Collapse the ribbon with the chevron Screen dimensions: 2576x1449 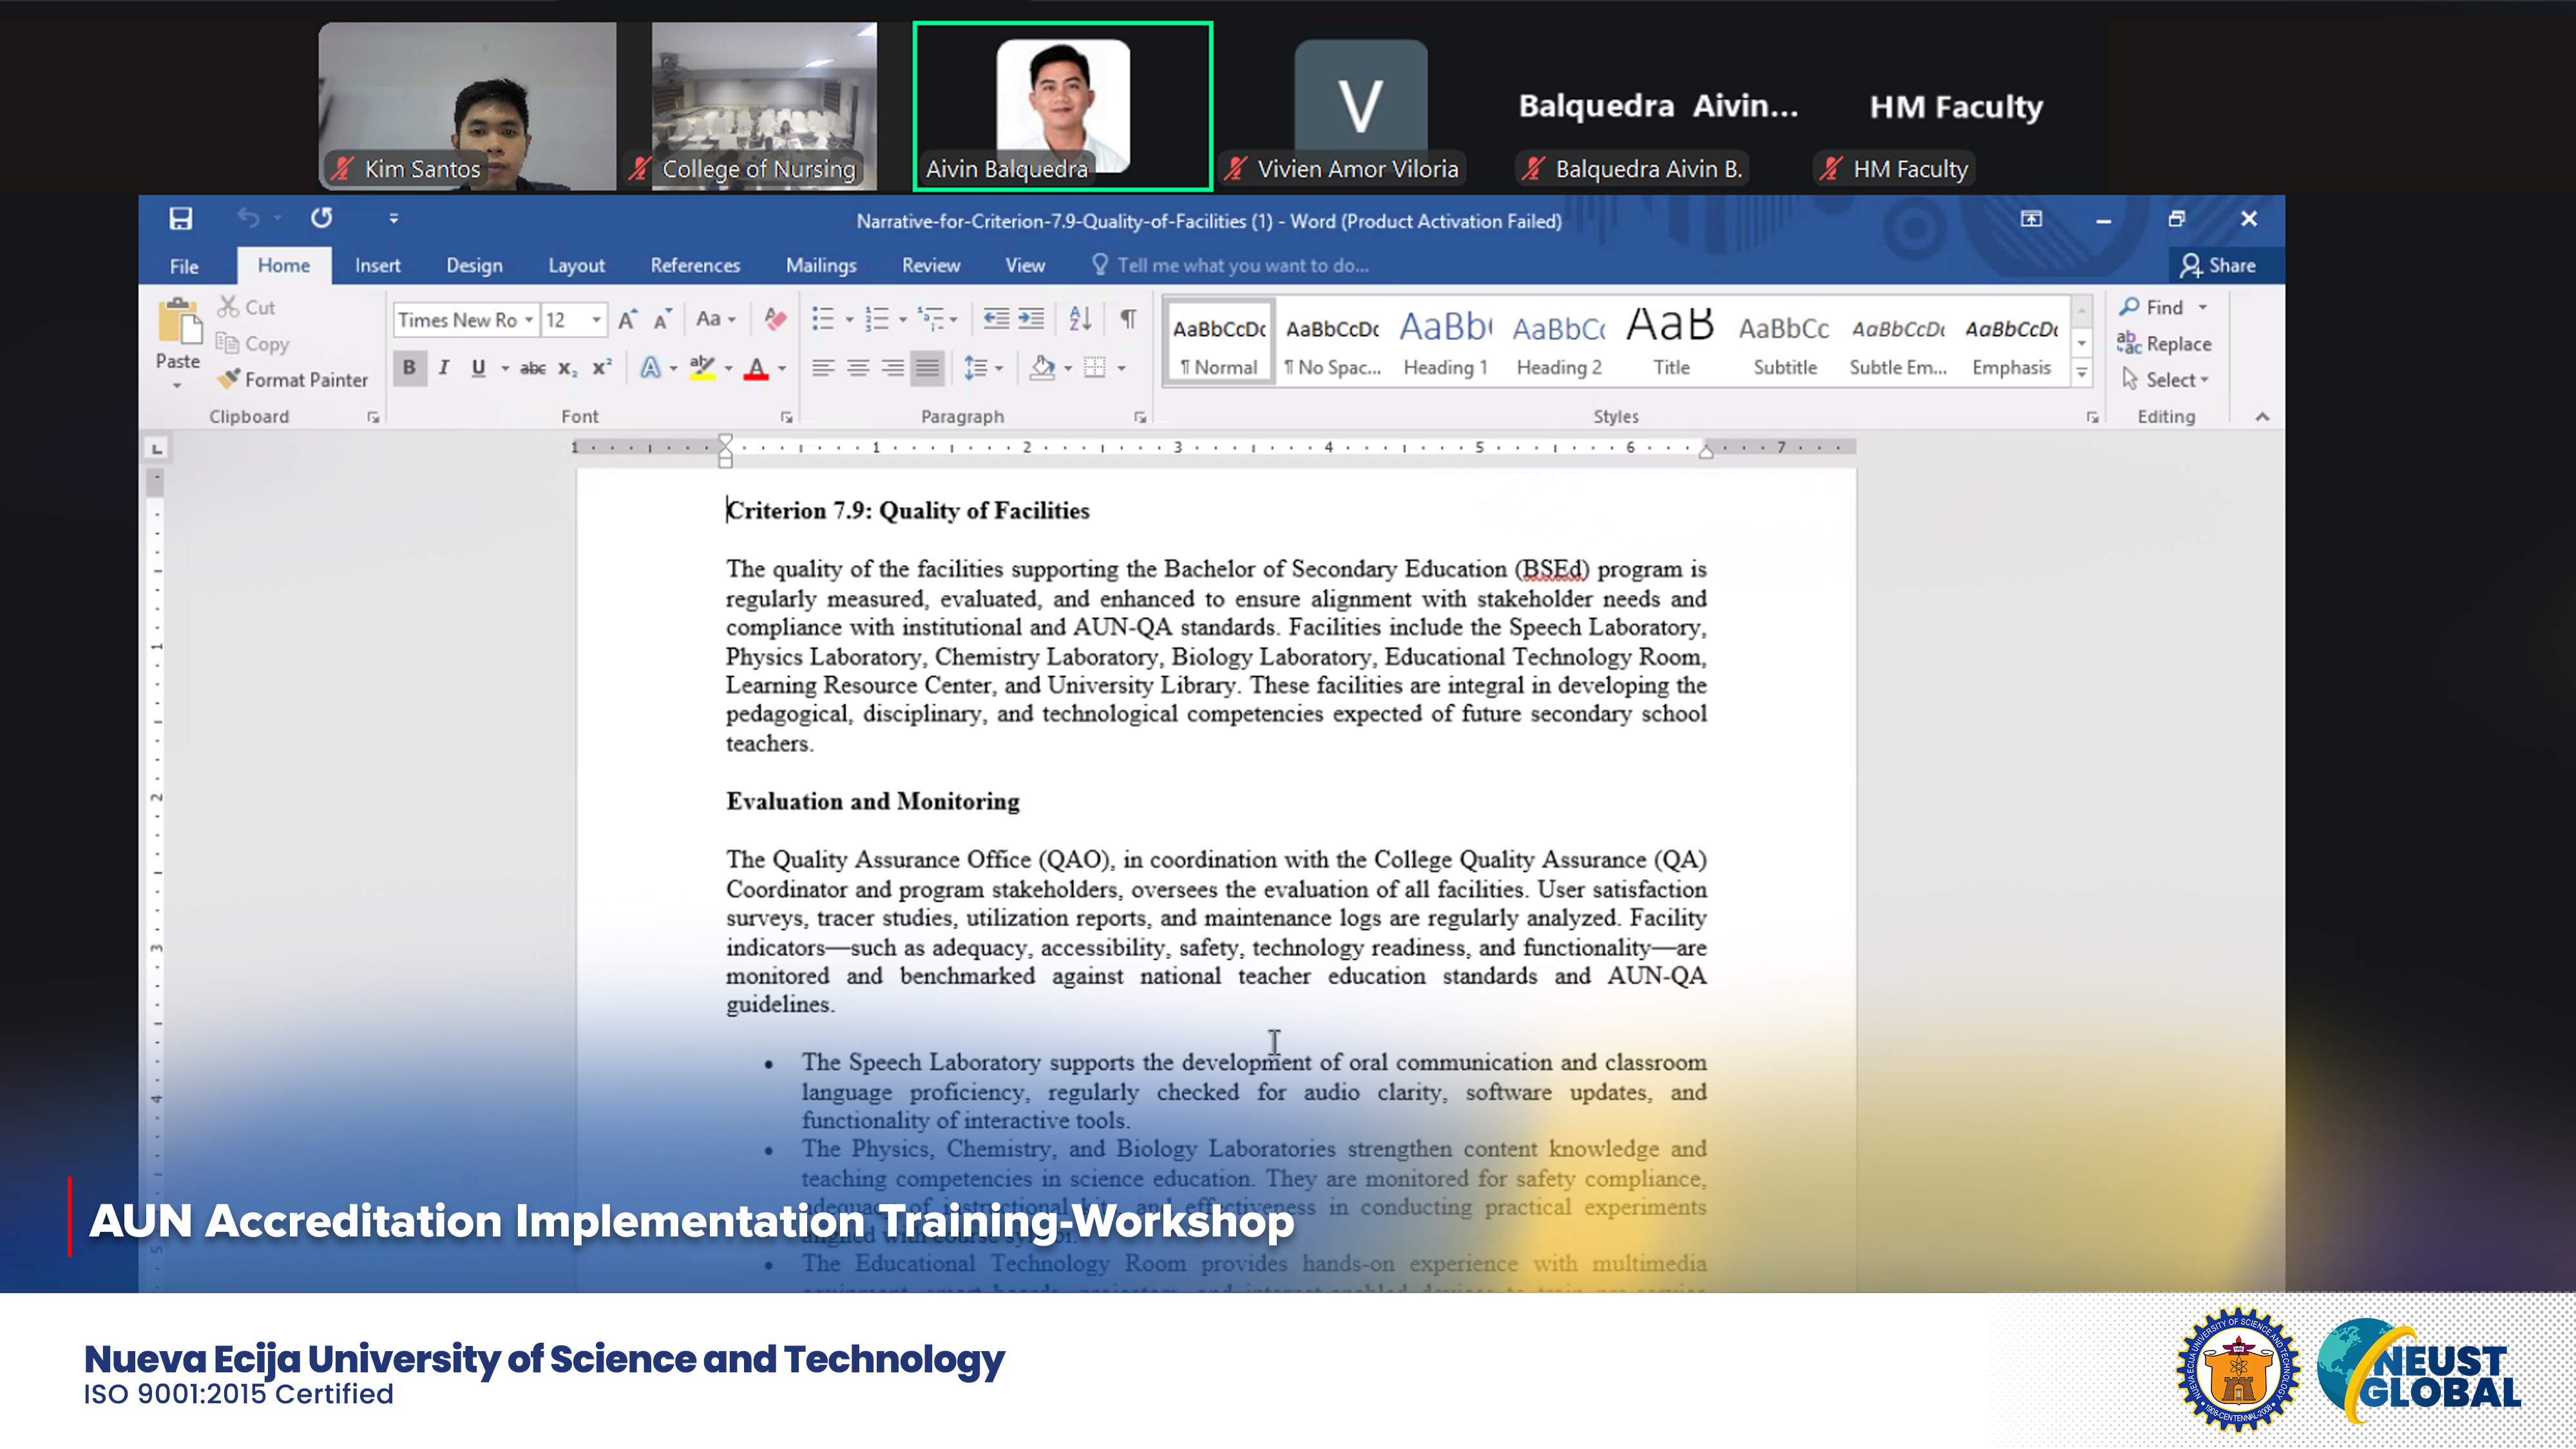[2262, 417]
